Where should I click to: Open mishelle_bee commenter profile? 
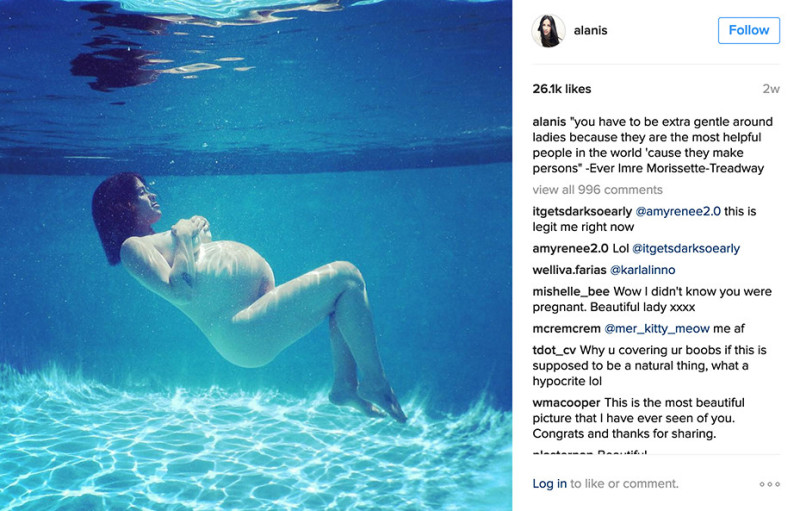click(x=571, y=292)
